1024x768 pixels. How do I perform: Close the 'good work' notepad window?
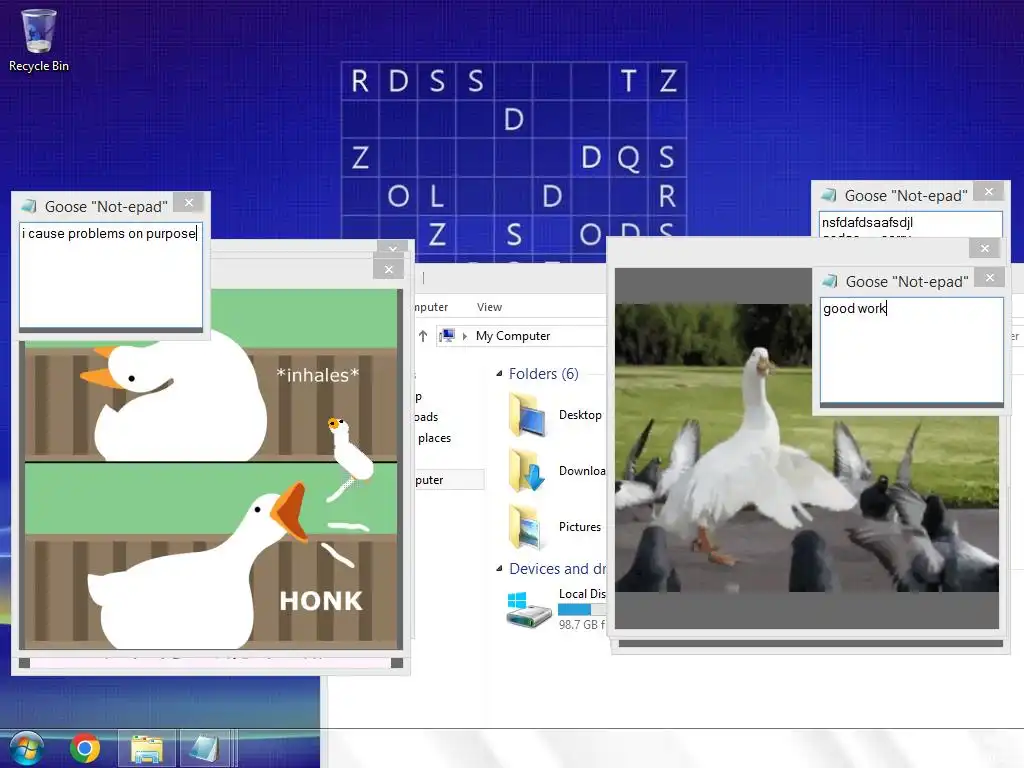(990, 278)
